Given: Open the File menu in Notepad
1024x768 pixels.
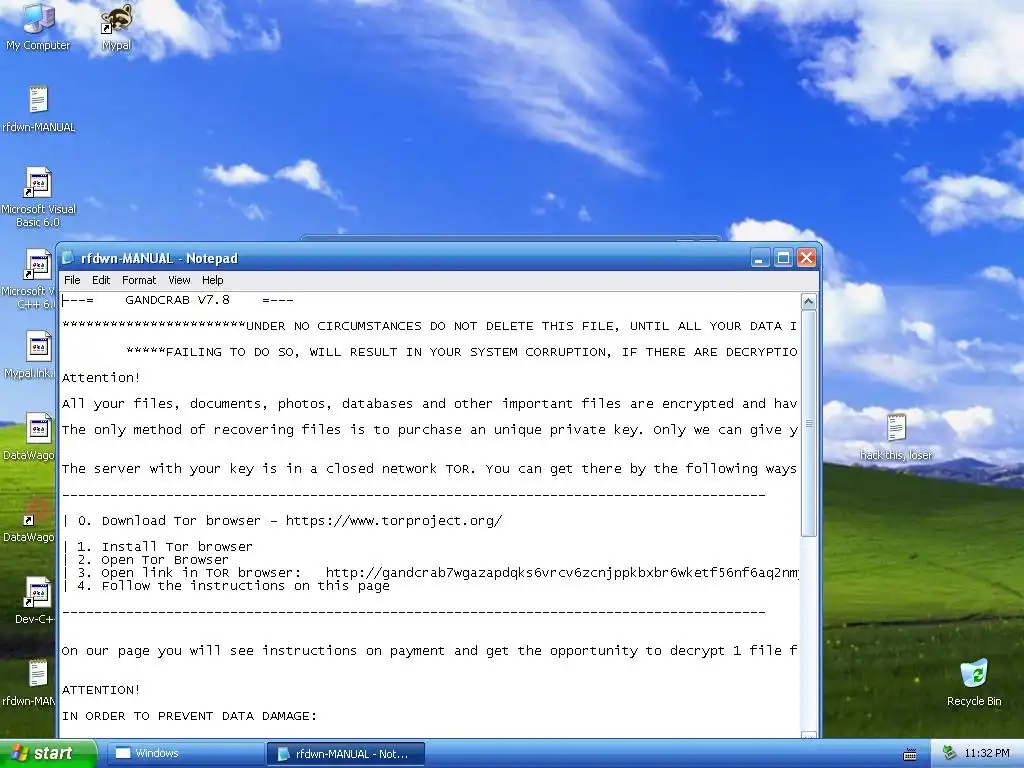Looking at the screenshot, I should tap(72, 280).
